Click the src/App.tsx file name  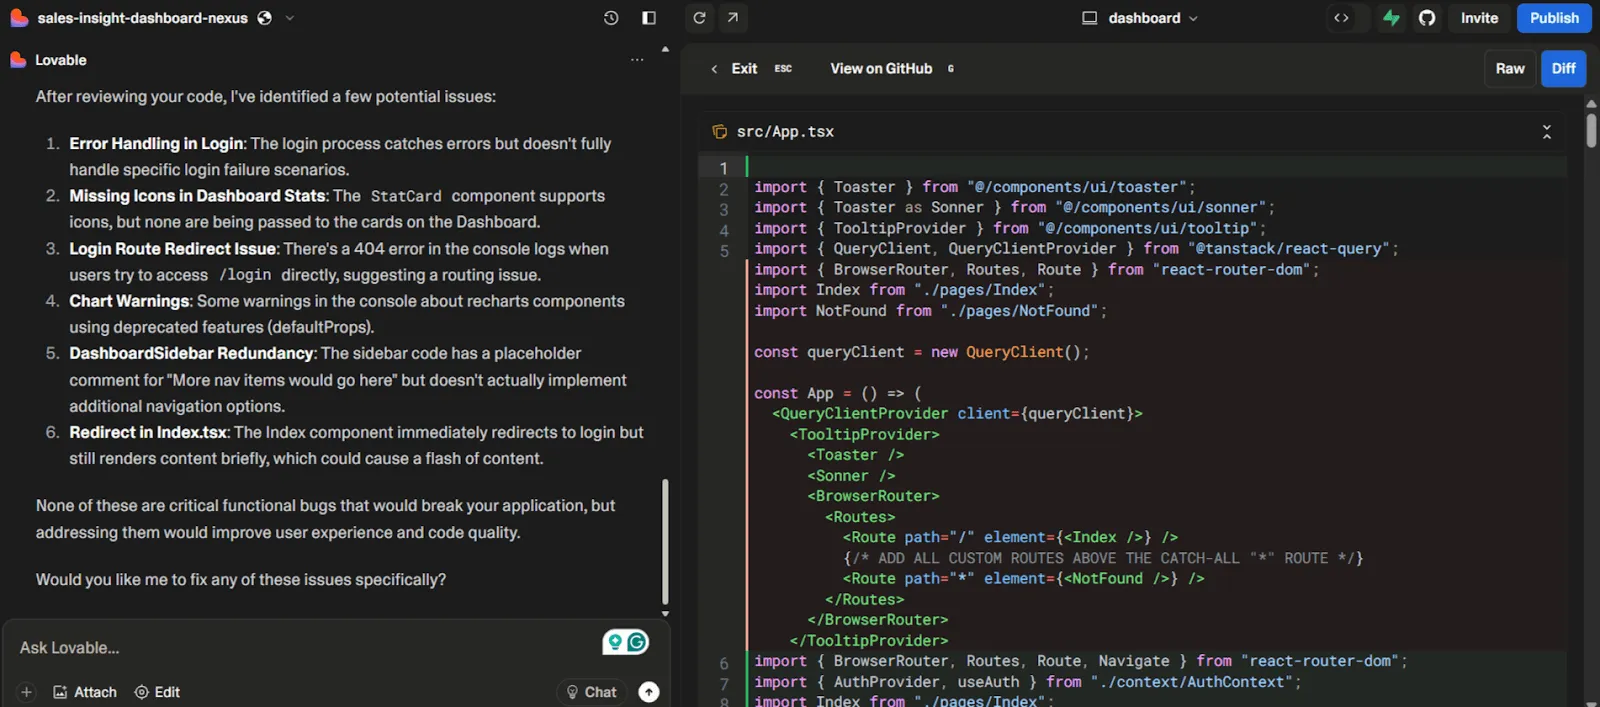click(x=785, y=132)
